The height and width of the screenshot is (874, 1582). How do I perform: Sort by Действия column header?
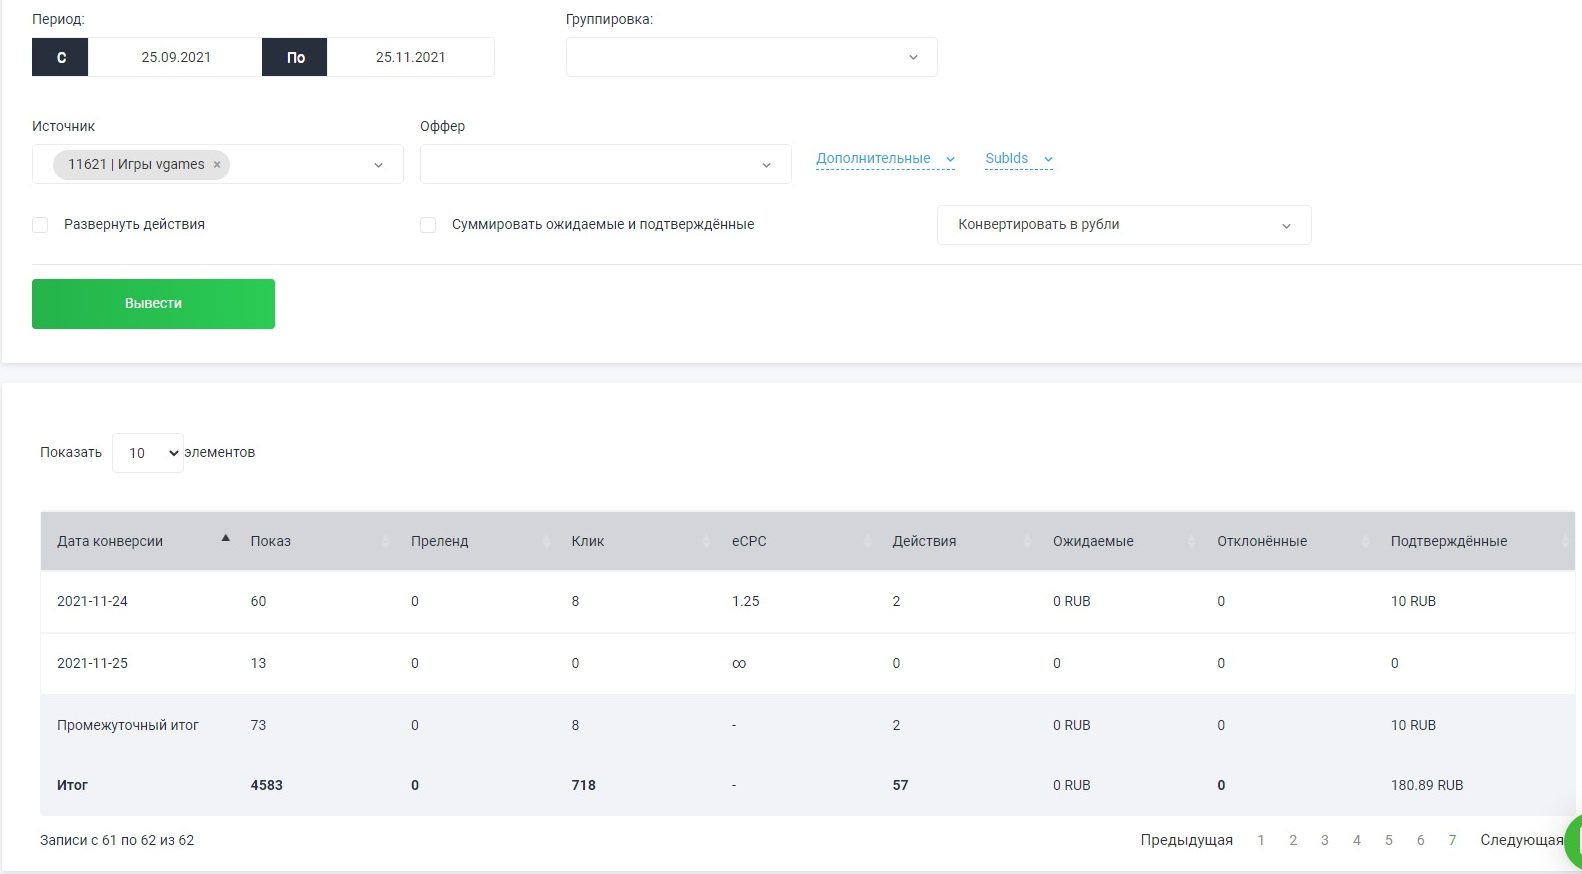point(924,541)
